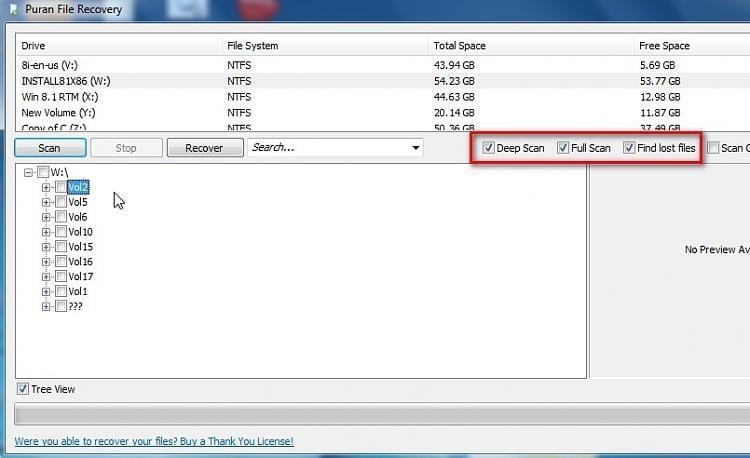Viewport: 750px width, 458px height.
Task: Select the ??? folder in tree
Action: pyautogui.click(x=75, y=307)
